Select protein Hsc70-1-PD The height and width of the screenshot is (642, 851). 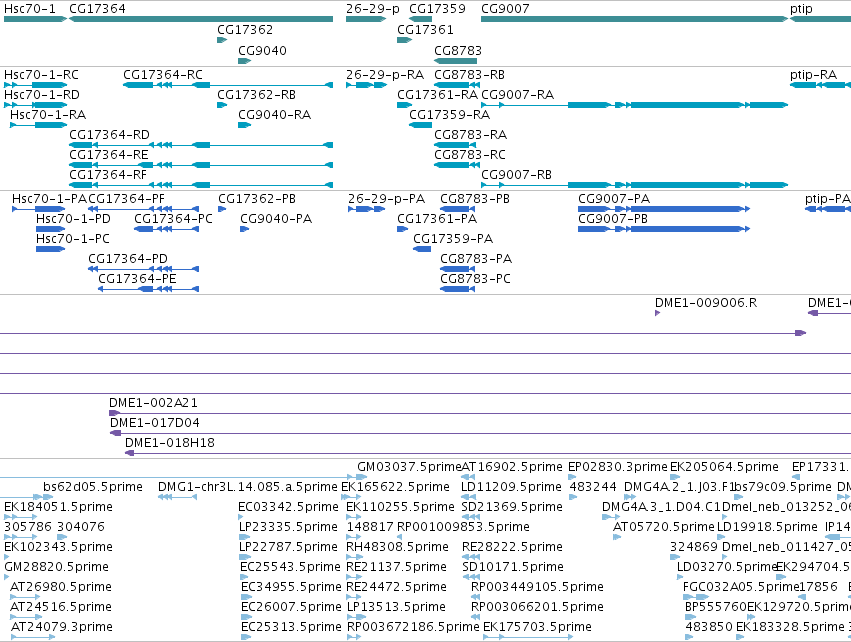50,229
